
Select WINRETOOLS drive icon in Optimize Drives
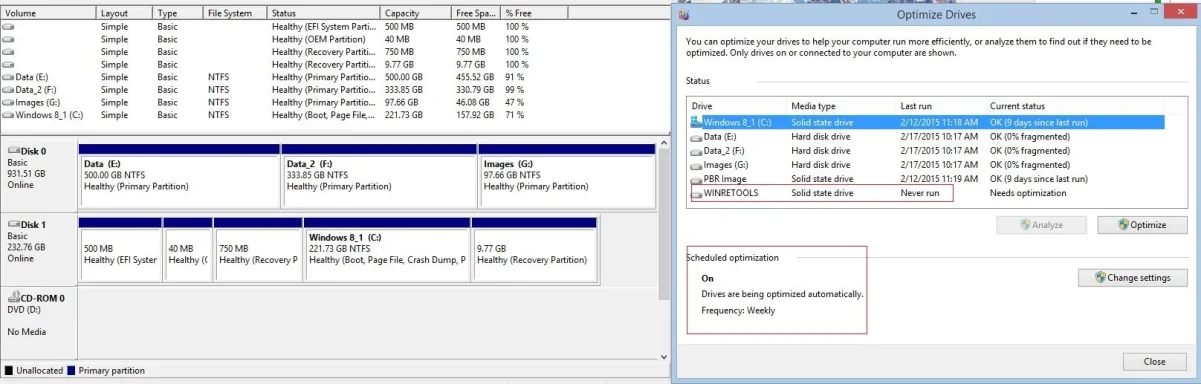click(697, 193)
